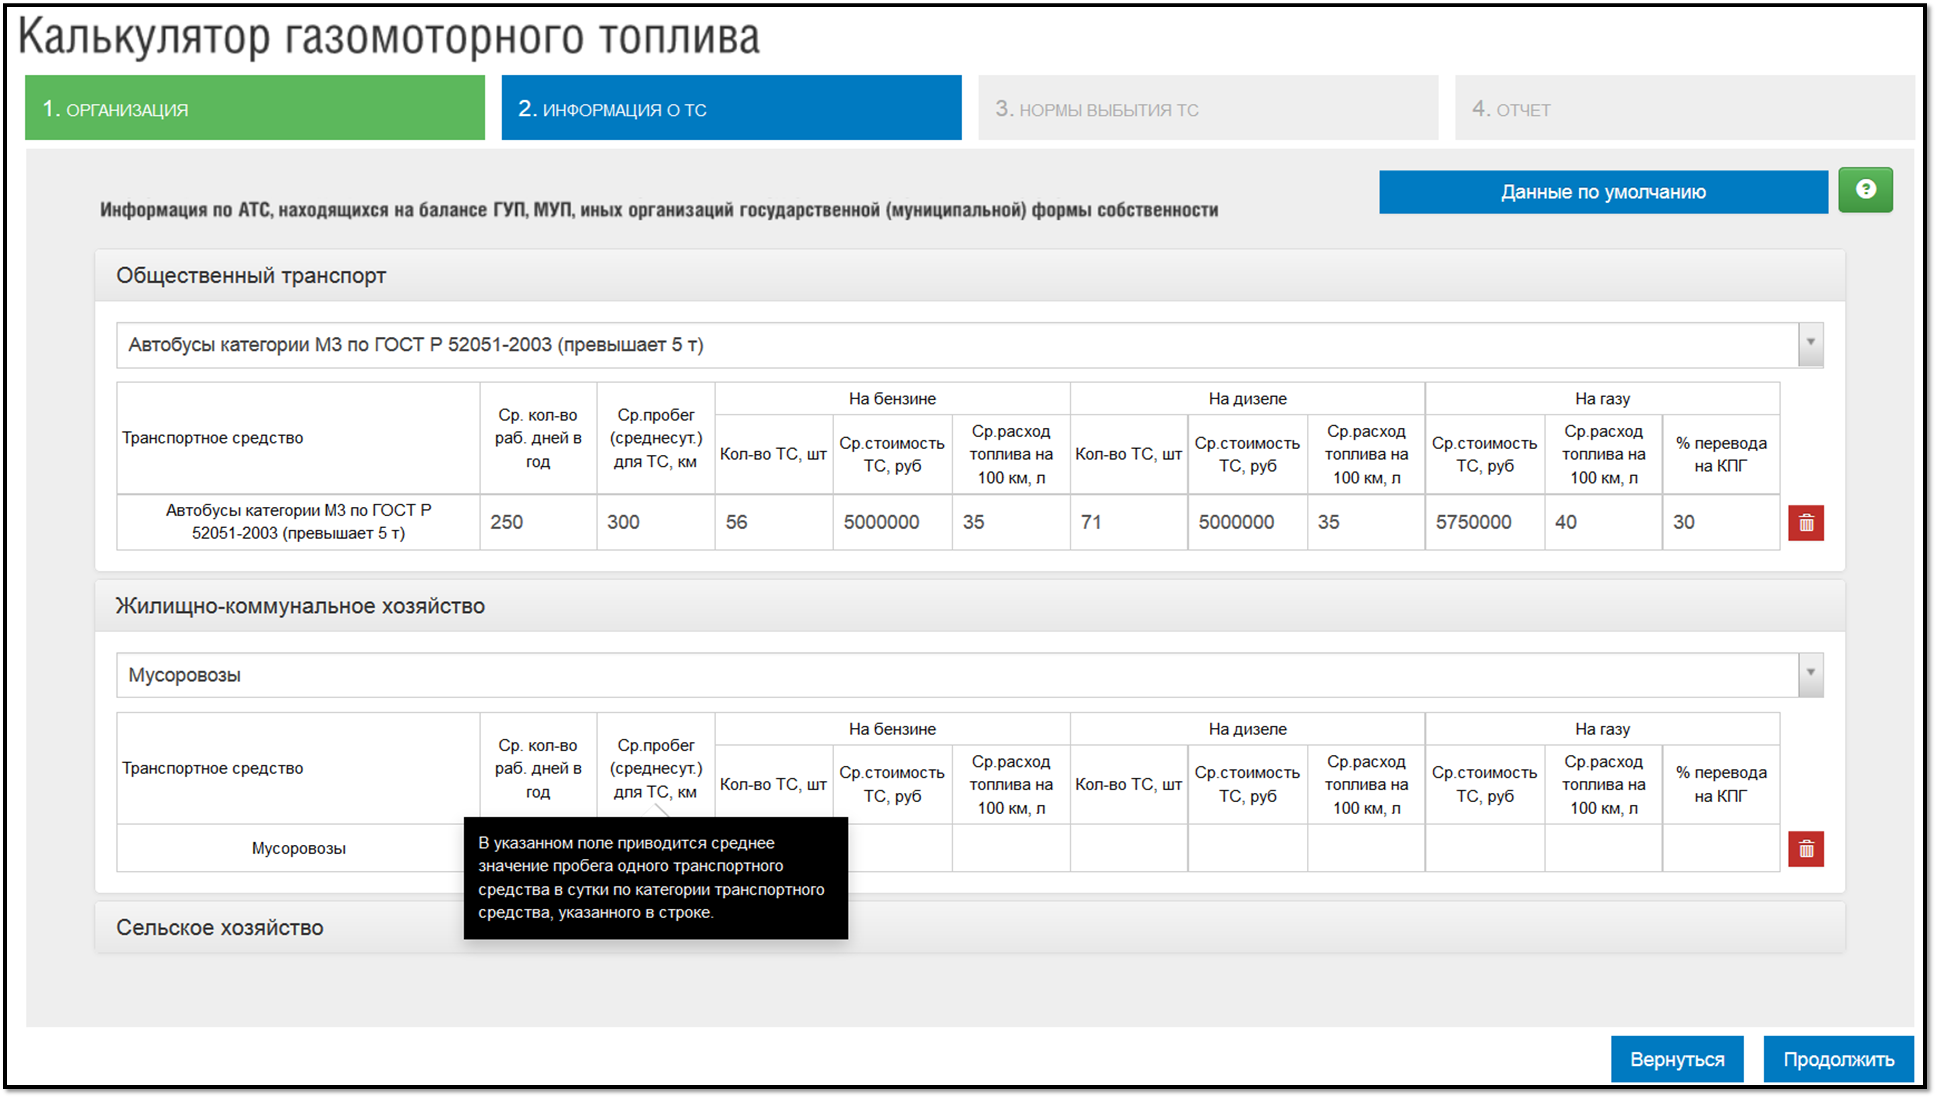Open the public transport category dropdown arrow
The height and width of the screenshot is (1098, 1937).
[1810, 344]
